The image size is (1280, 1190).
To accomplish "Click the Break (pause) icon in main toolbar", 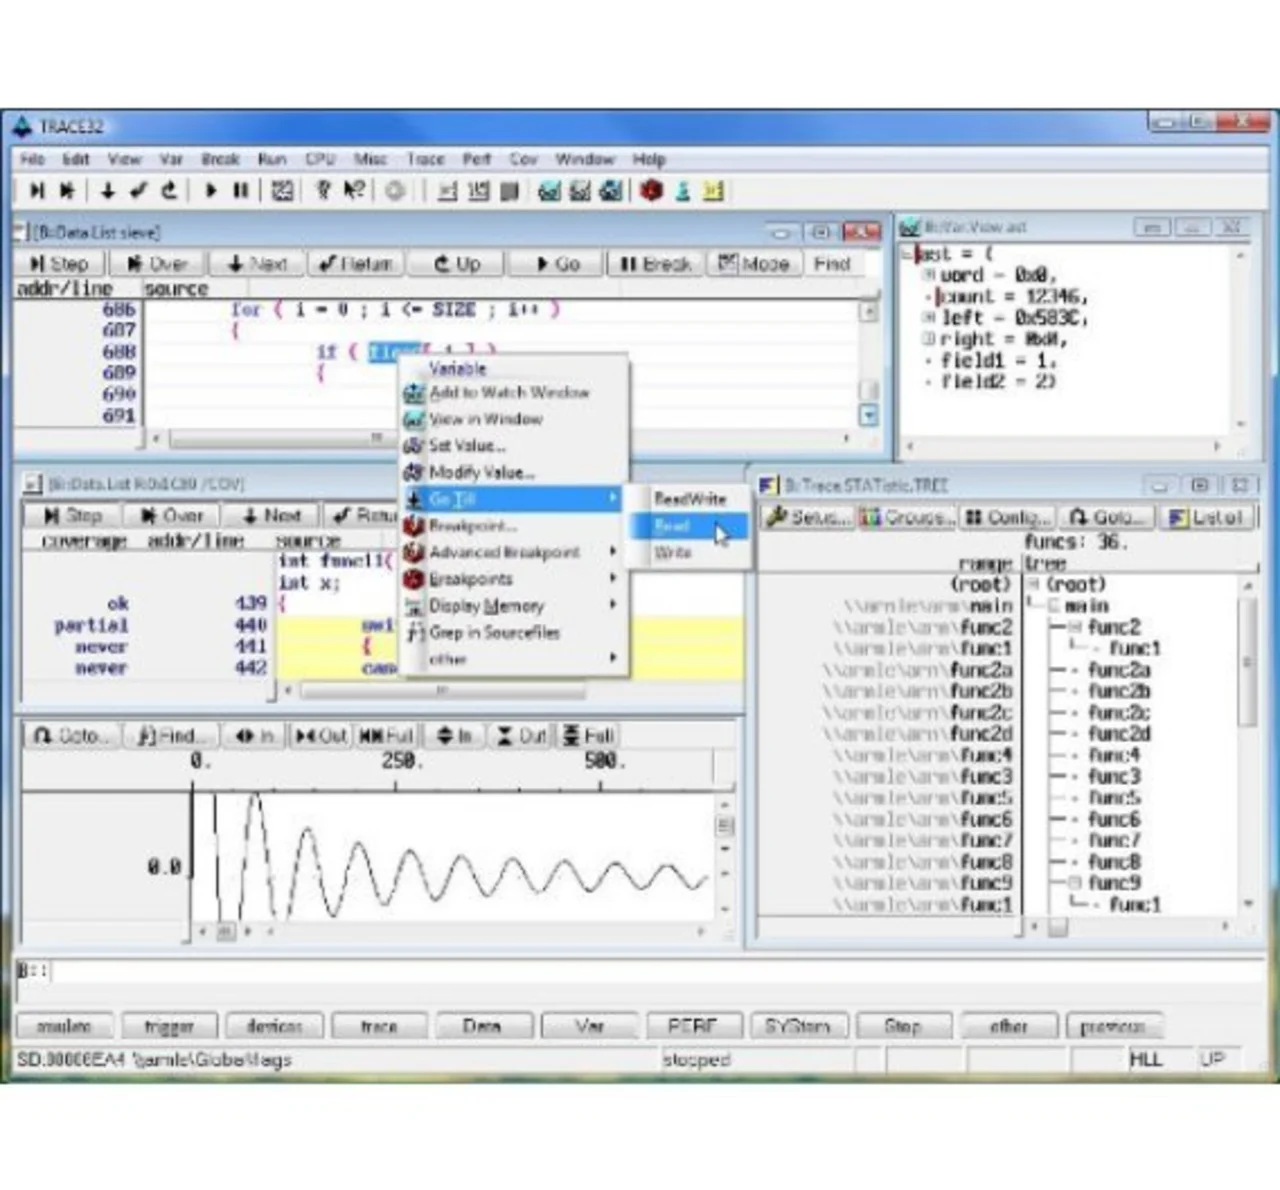I will click(241, 190).
